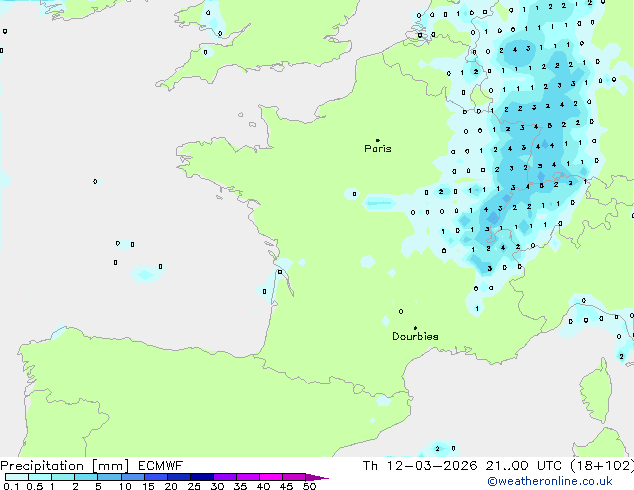Pick the legend swatch between 20 and 25

point(179,477)
